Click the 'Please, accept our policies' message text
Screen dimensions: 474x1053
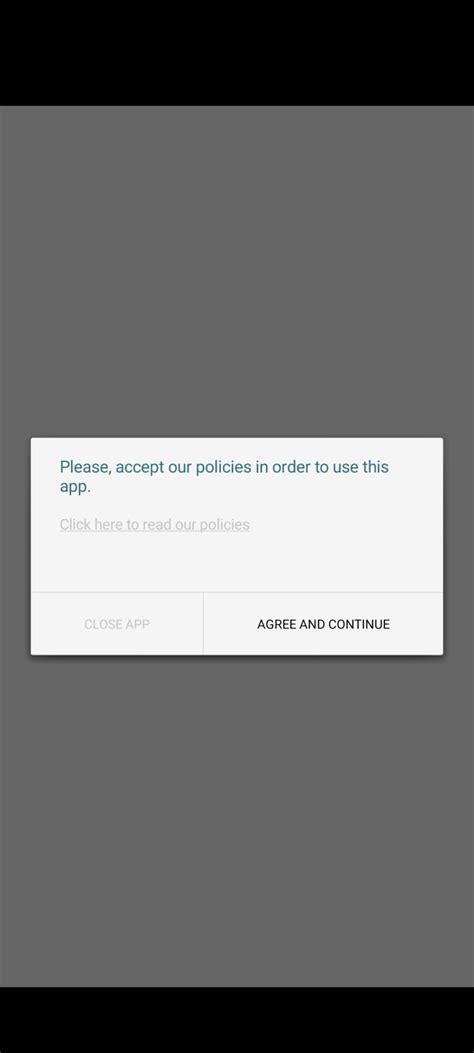[x=224, y=476]
